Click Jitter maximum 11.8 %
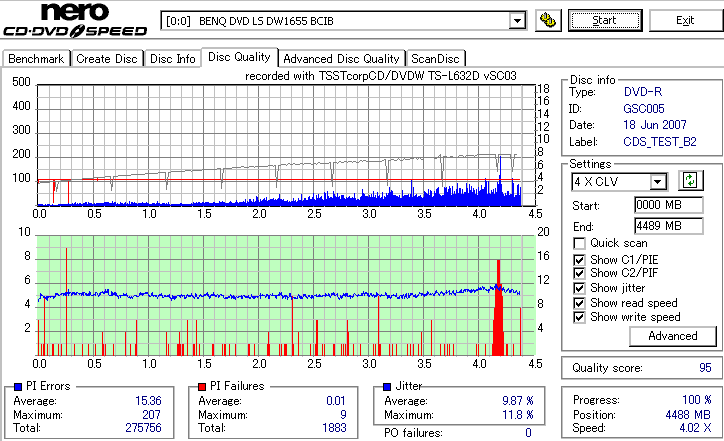Viewport: 724px width, 441px height. (518, 415)
